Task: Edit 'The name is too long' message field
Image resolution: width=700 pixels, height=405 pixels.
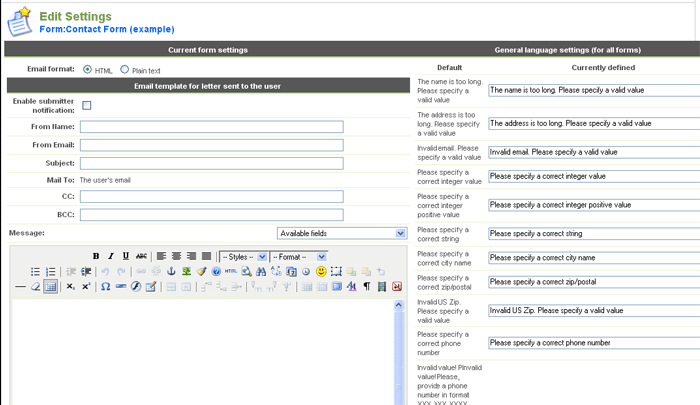Action: coord(594,90)
